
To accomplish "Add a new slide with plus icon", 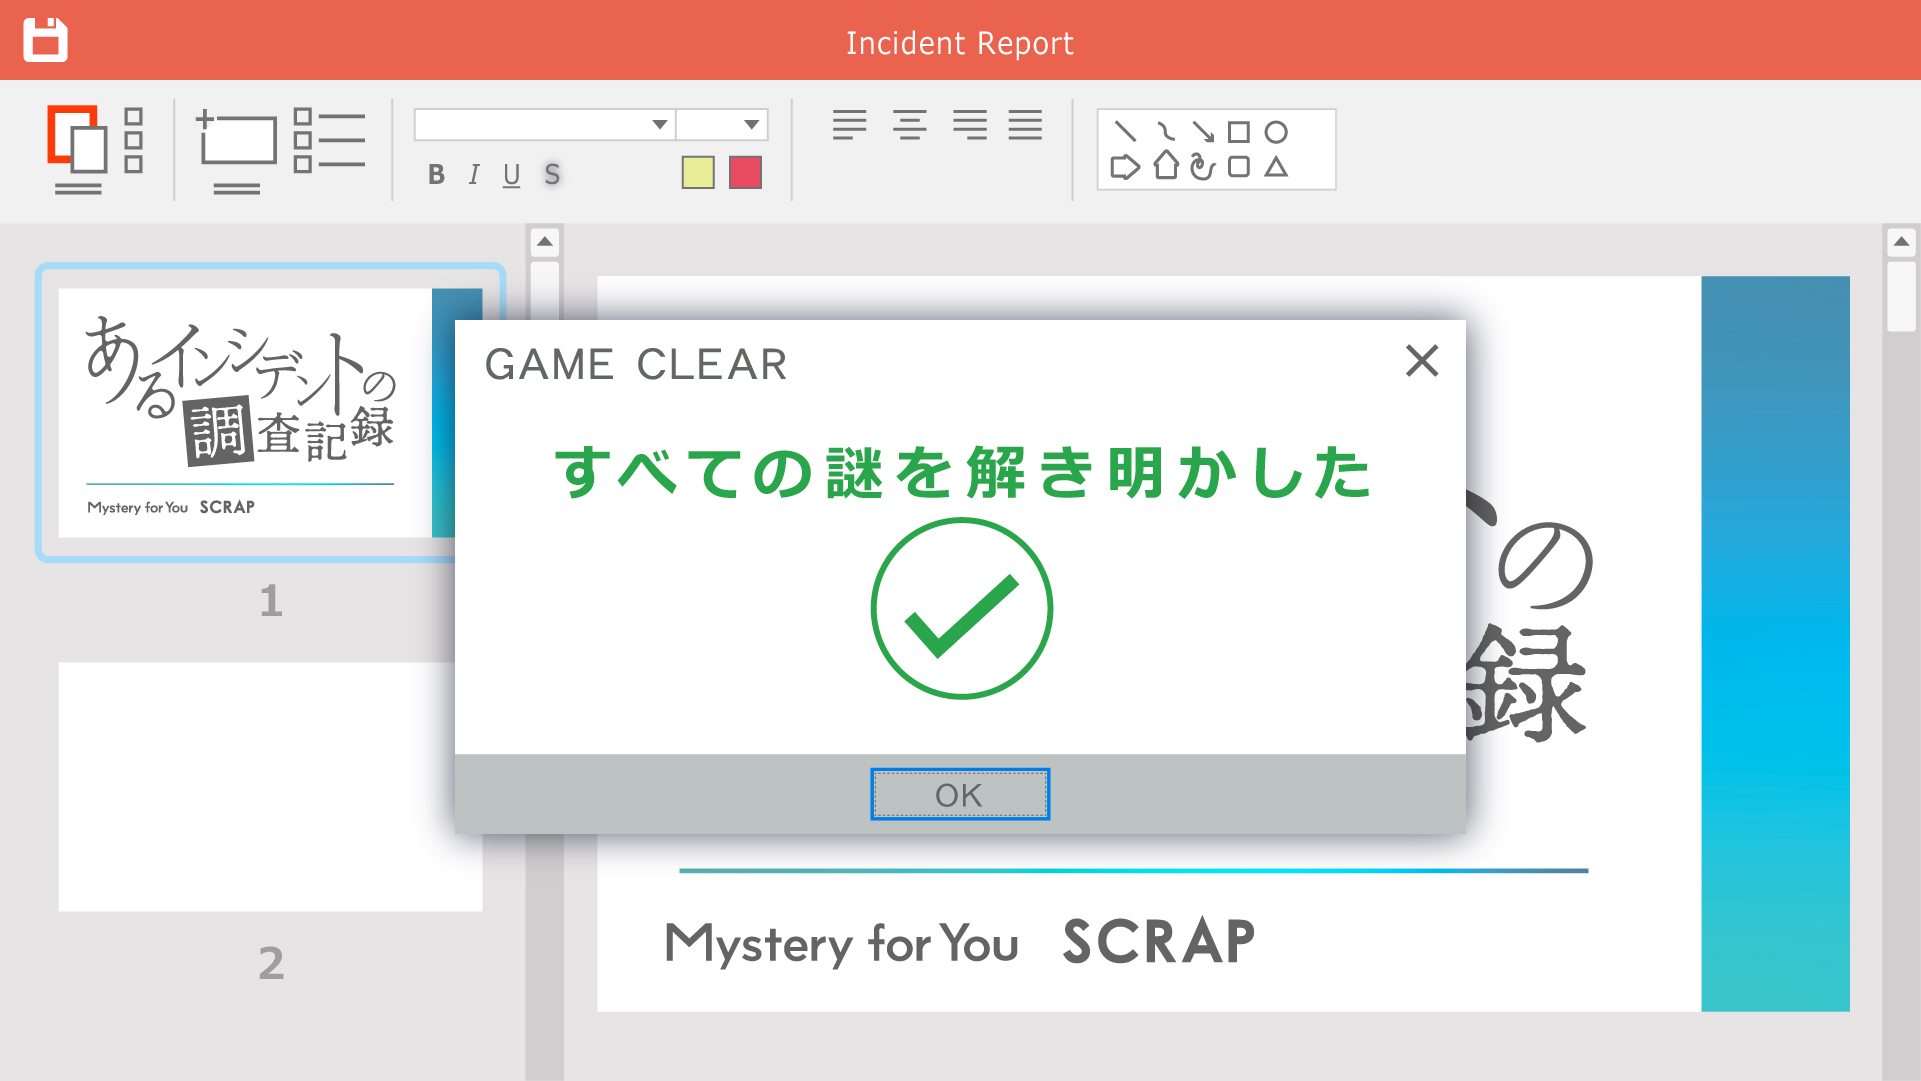I will 236,149.
